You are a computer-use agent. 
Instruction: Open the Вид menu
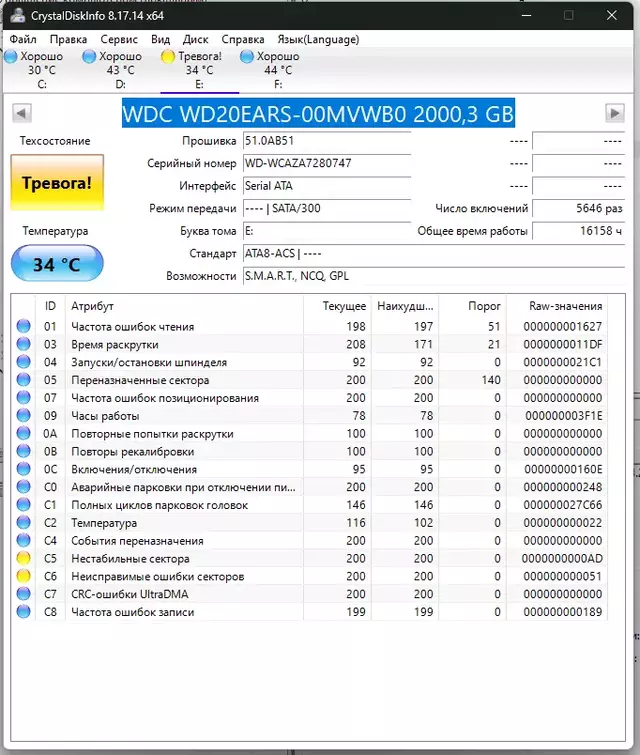click(x=160, y=39)
